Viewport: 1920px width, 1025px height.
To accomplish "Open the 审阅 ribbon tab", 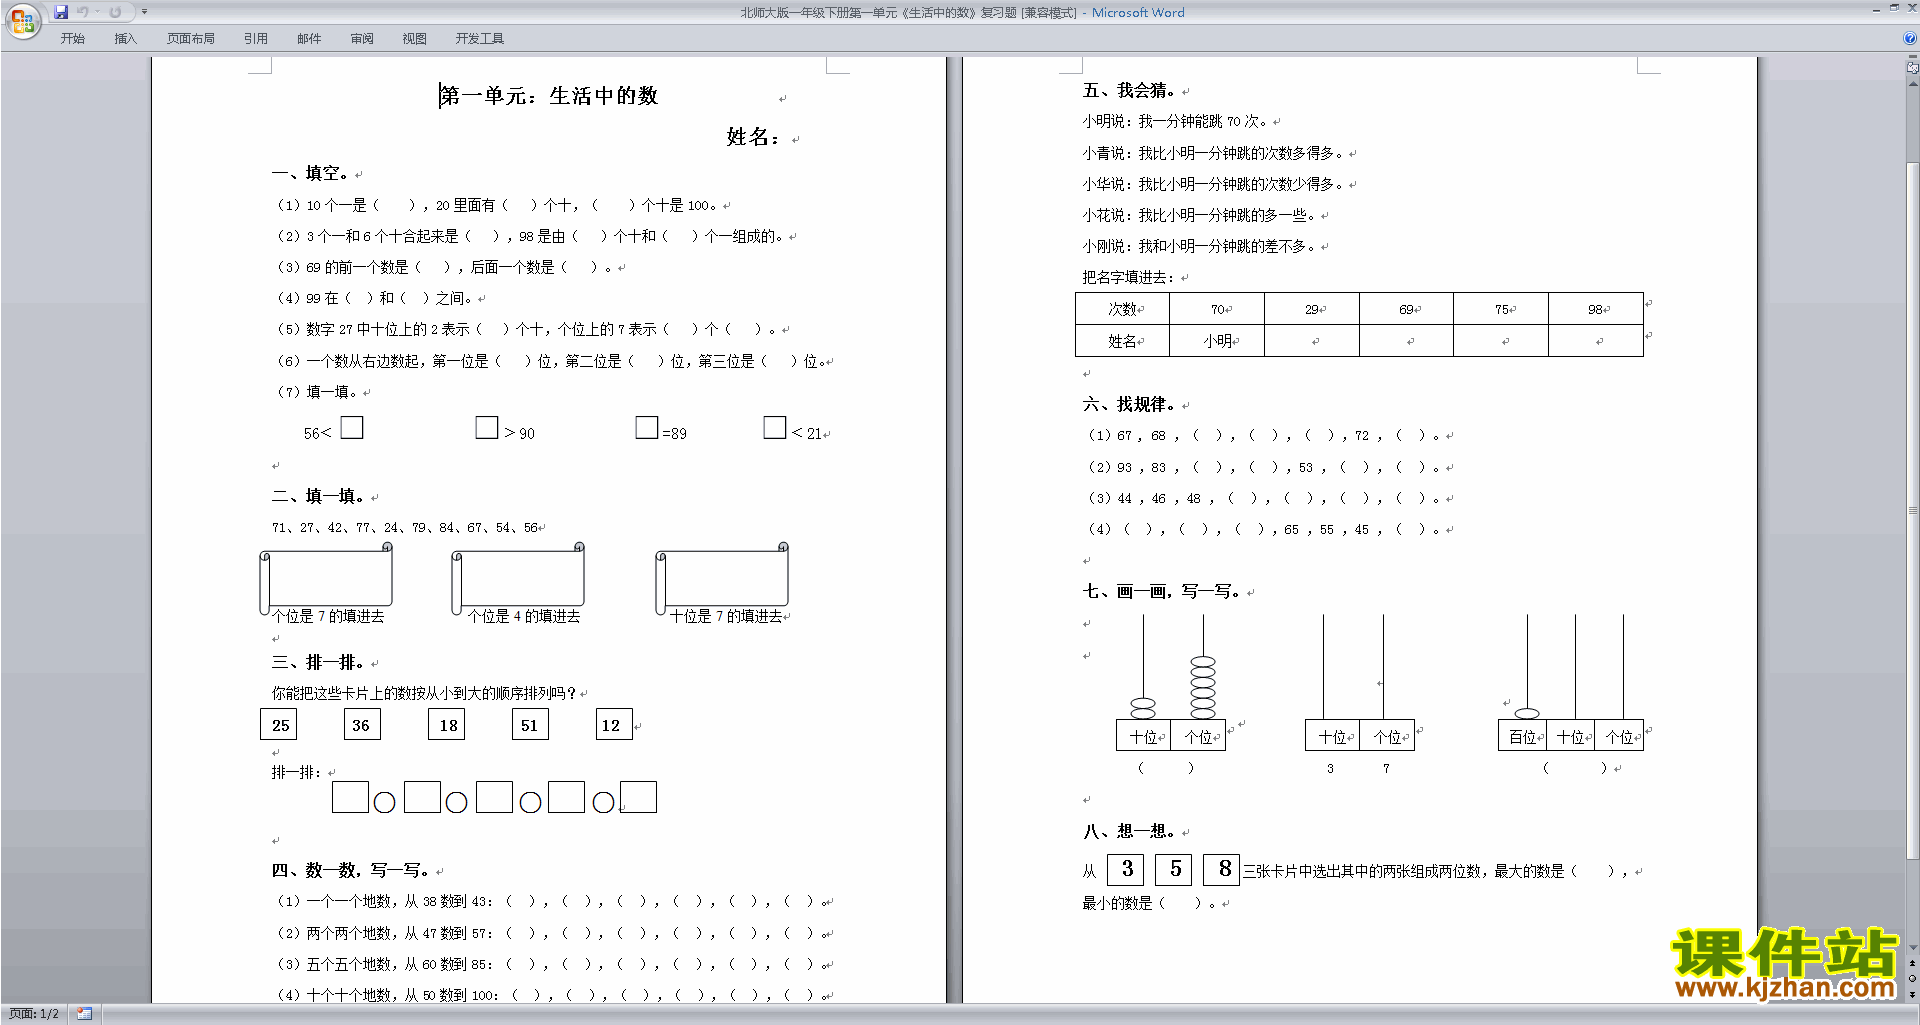I will (362, 39).
